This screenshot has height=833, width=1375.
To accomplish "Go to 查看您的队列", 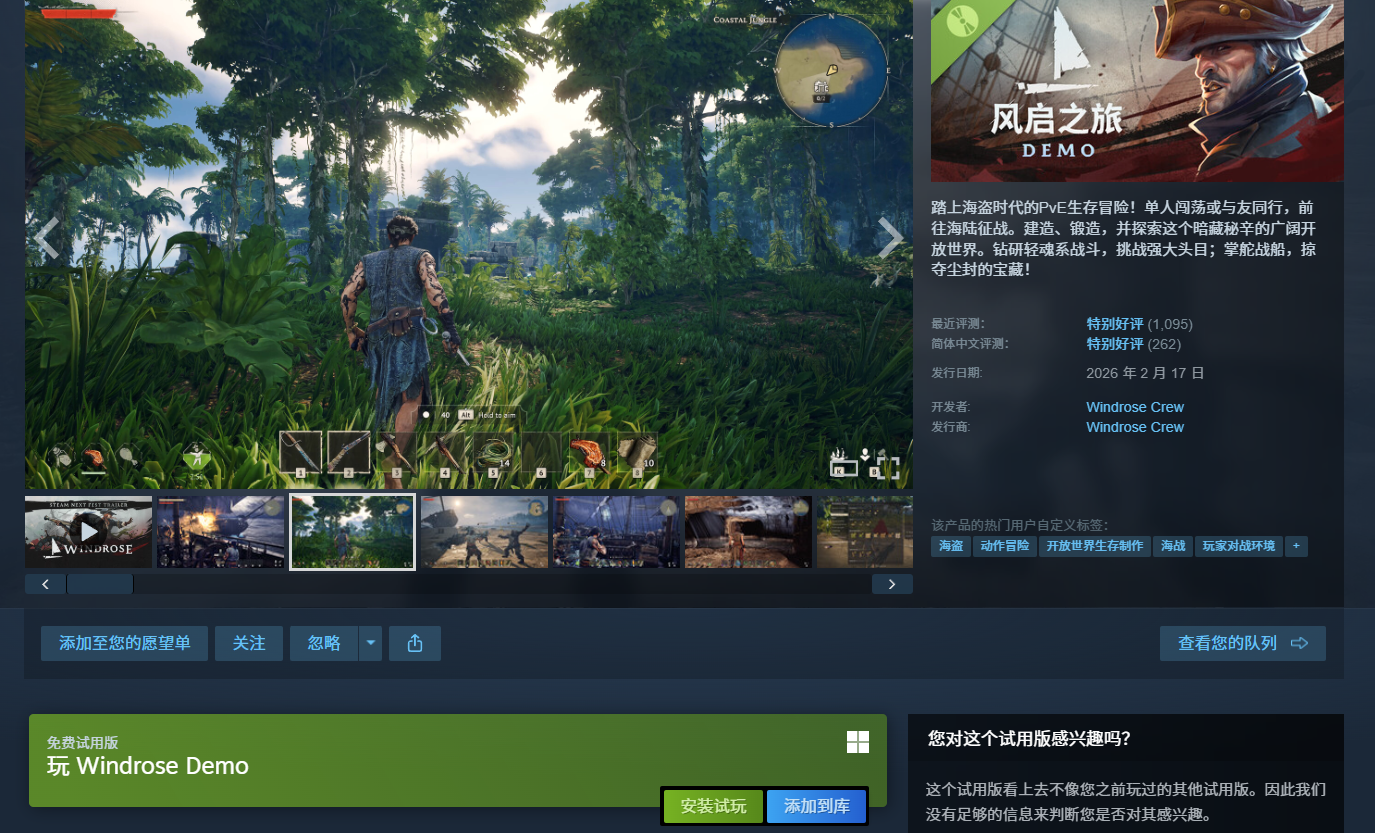I will [x=1243, y=643].
